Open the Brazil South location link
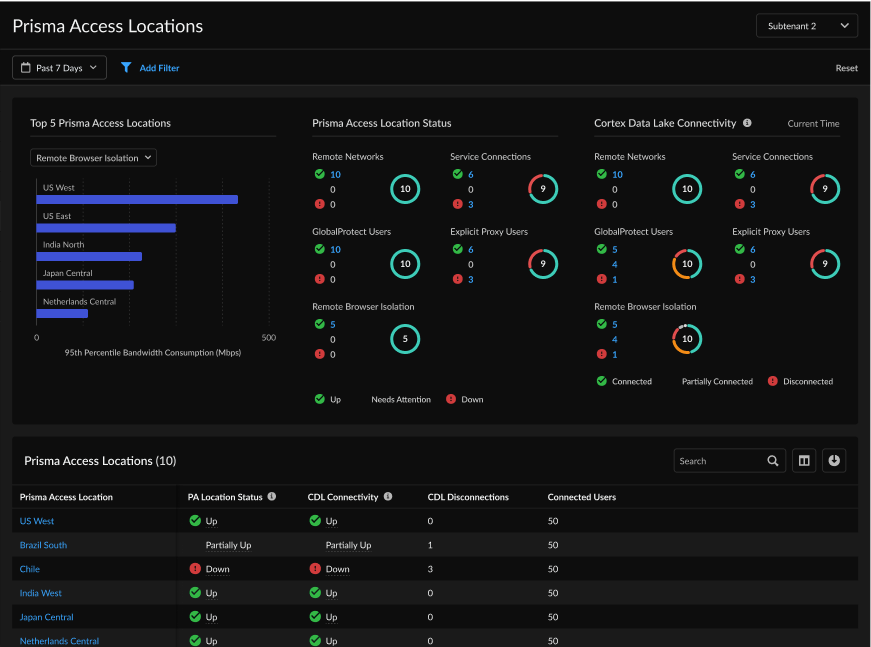871x647 pixels. [x=43, y=545]
